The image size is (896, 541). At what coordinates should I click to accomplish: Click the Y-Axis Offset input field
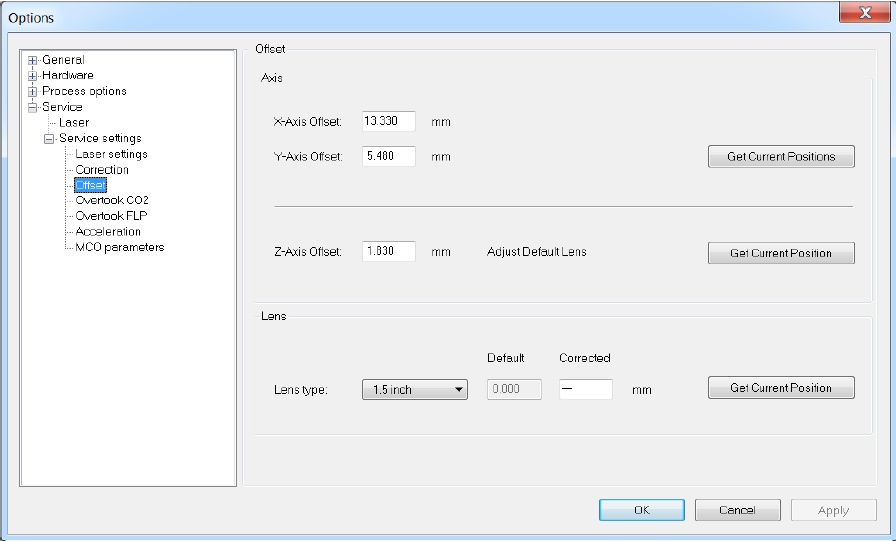click(x=389, y=157)
